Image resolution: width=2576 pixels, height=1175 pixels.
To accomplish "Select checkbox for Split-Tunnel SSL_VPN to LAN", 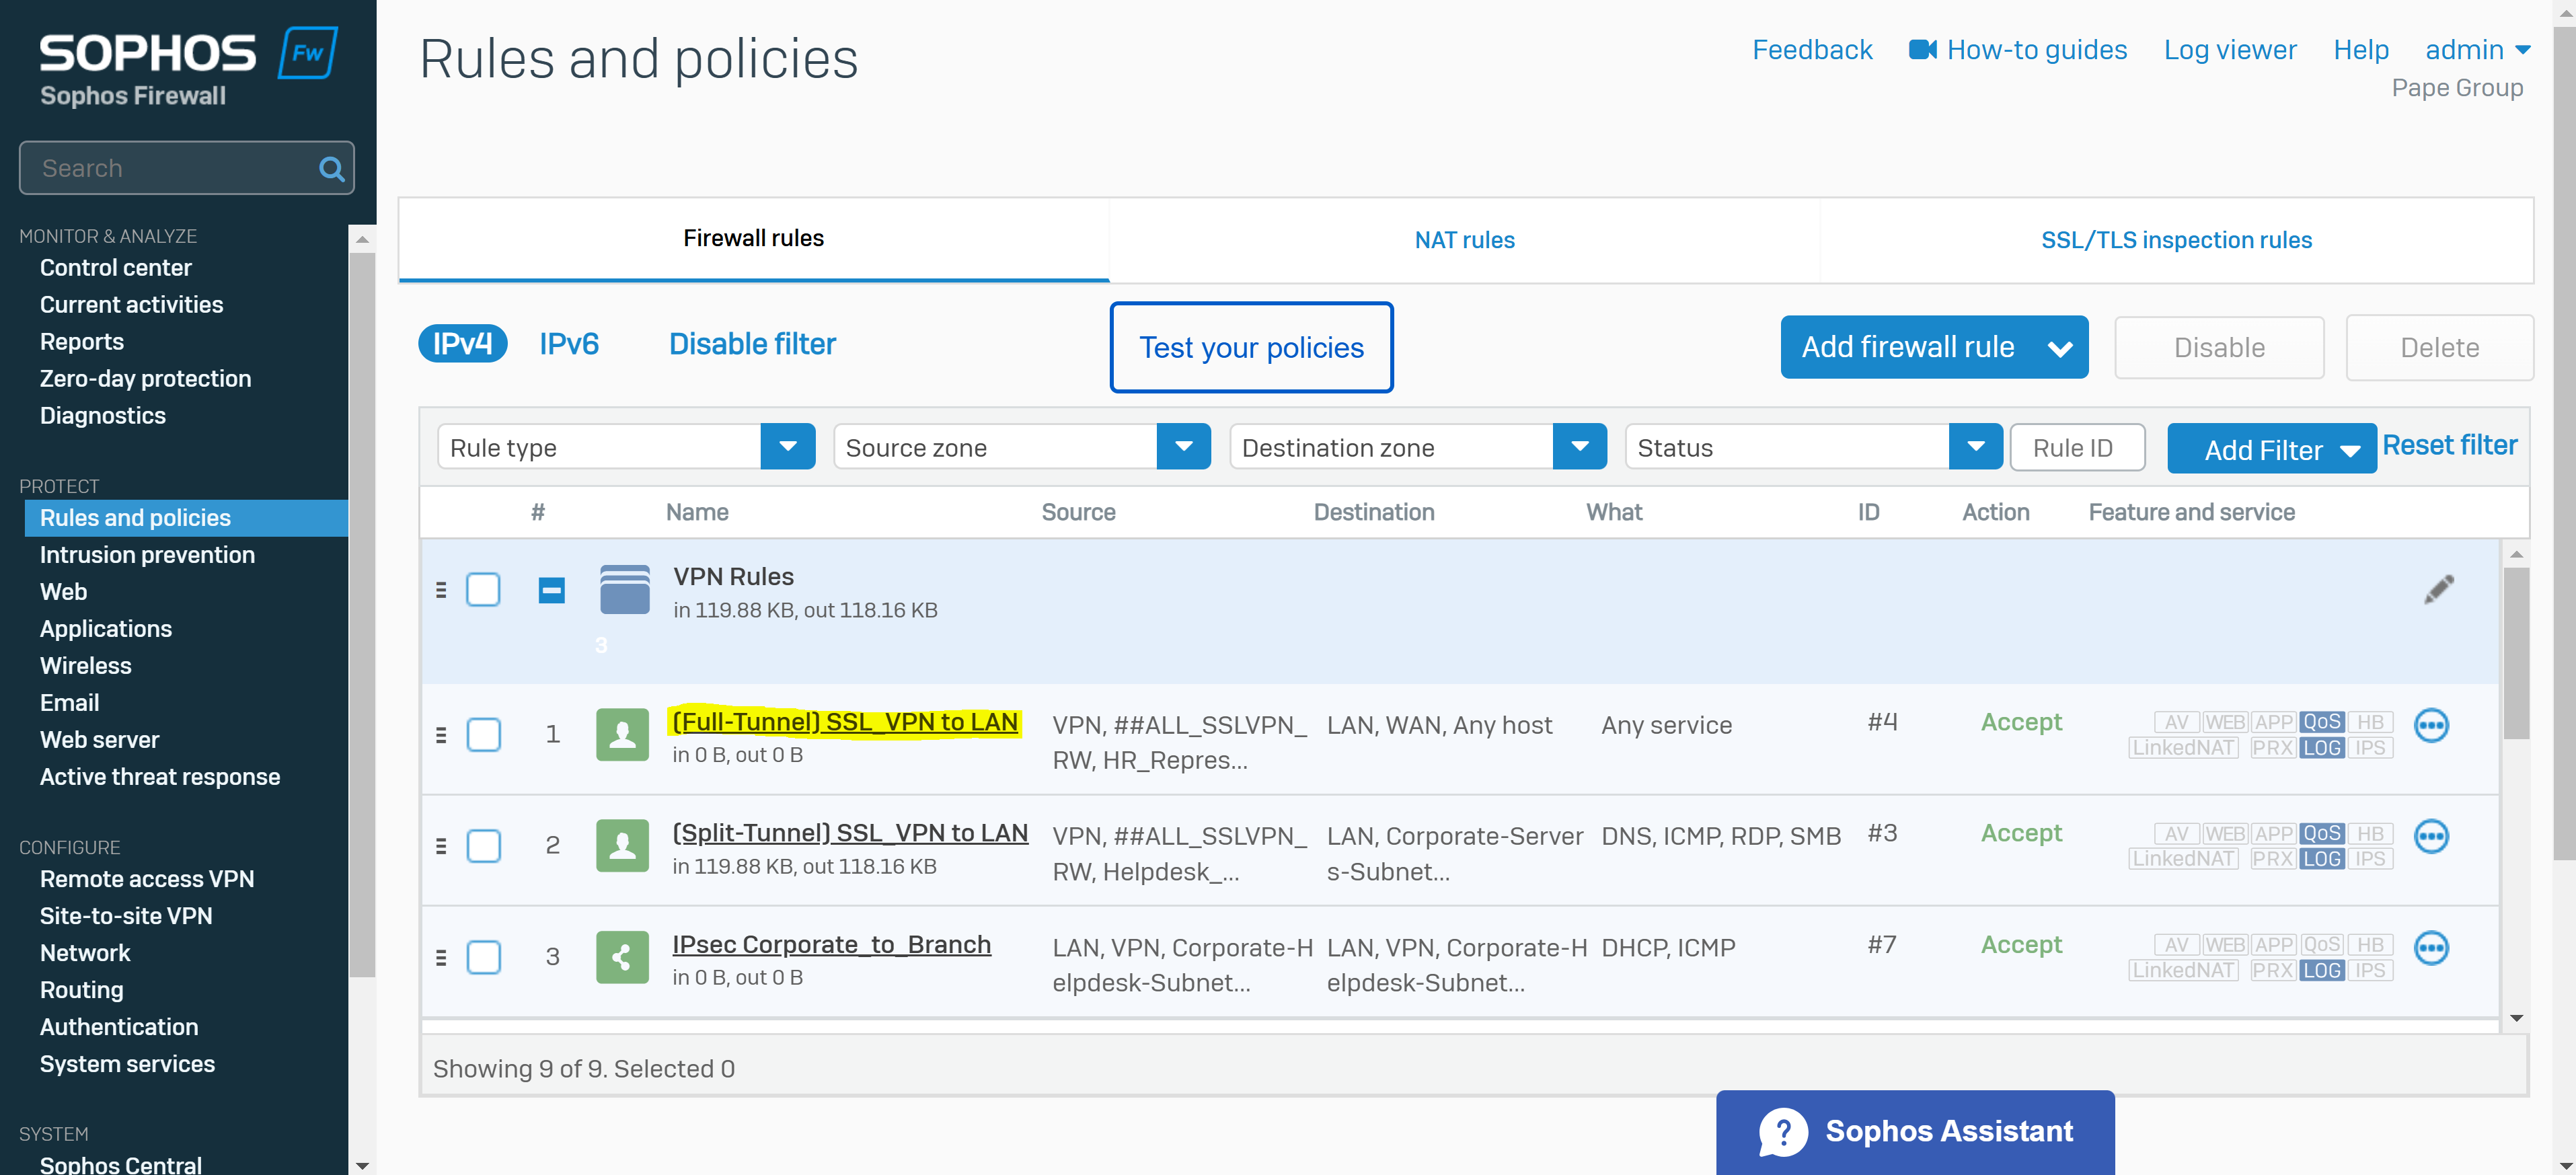I will click(x=483, y=846).
